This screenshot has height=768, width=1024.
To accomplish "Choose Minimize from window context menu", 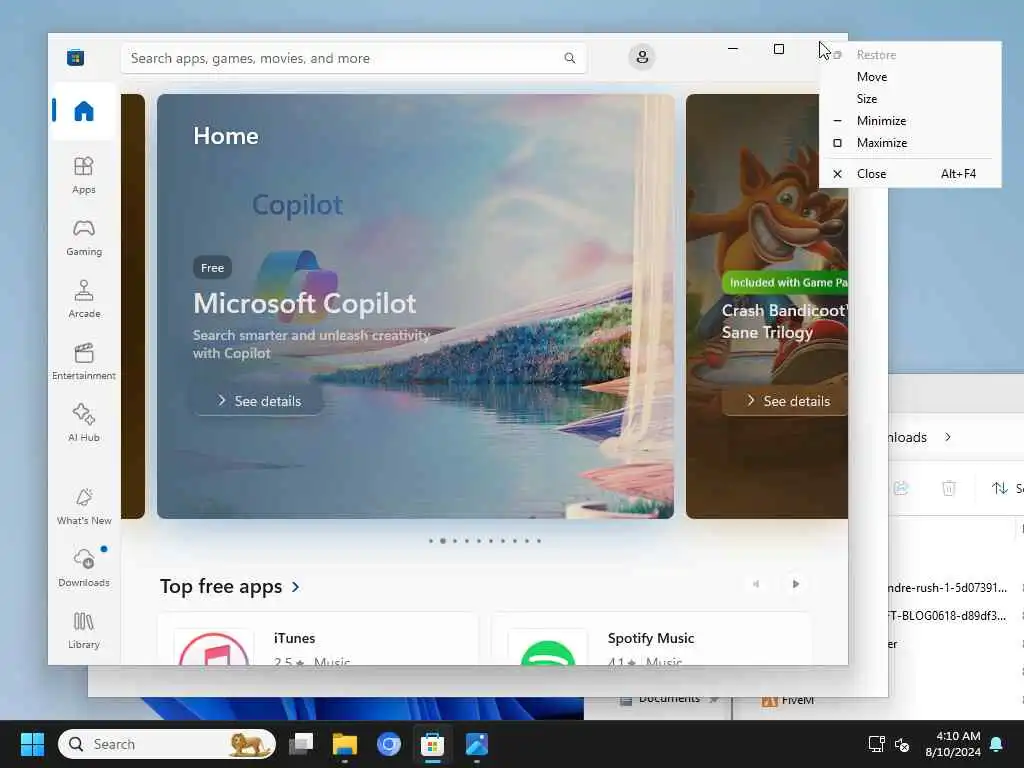I will coord(910,121).
